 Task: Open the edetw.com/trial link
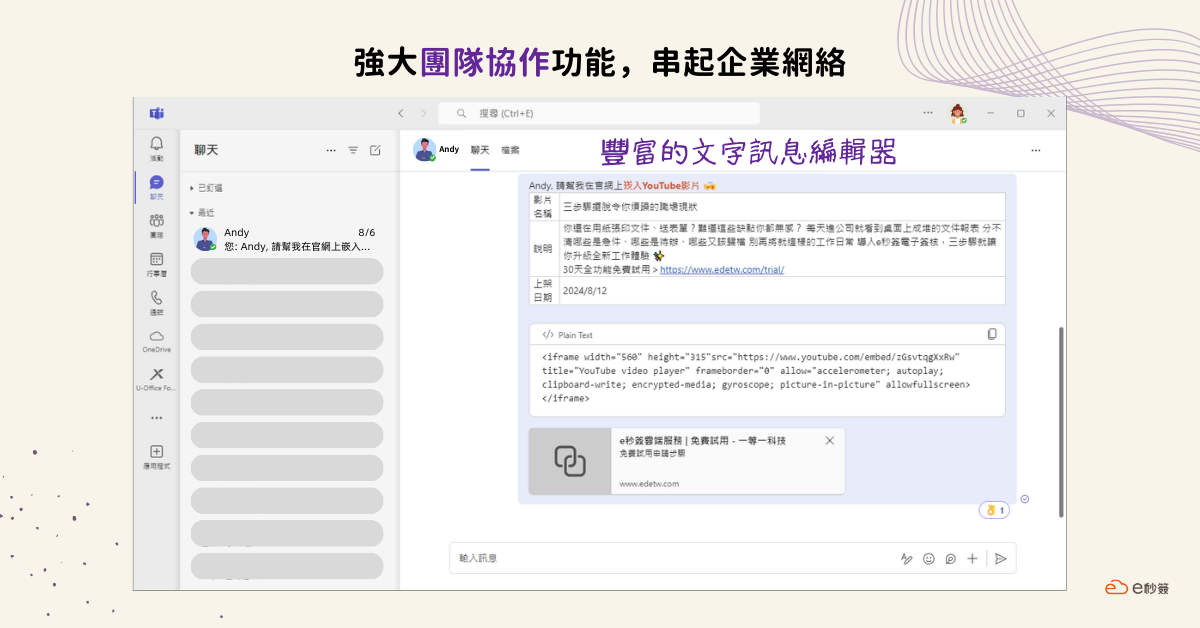(x=722, y=269)
